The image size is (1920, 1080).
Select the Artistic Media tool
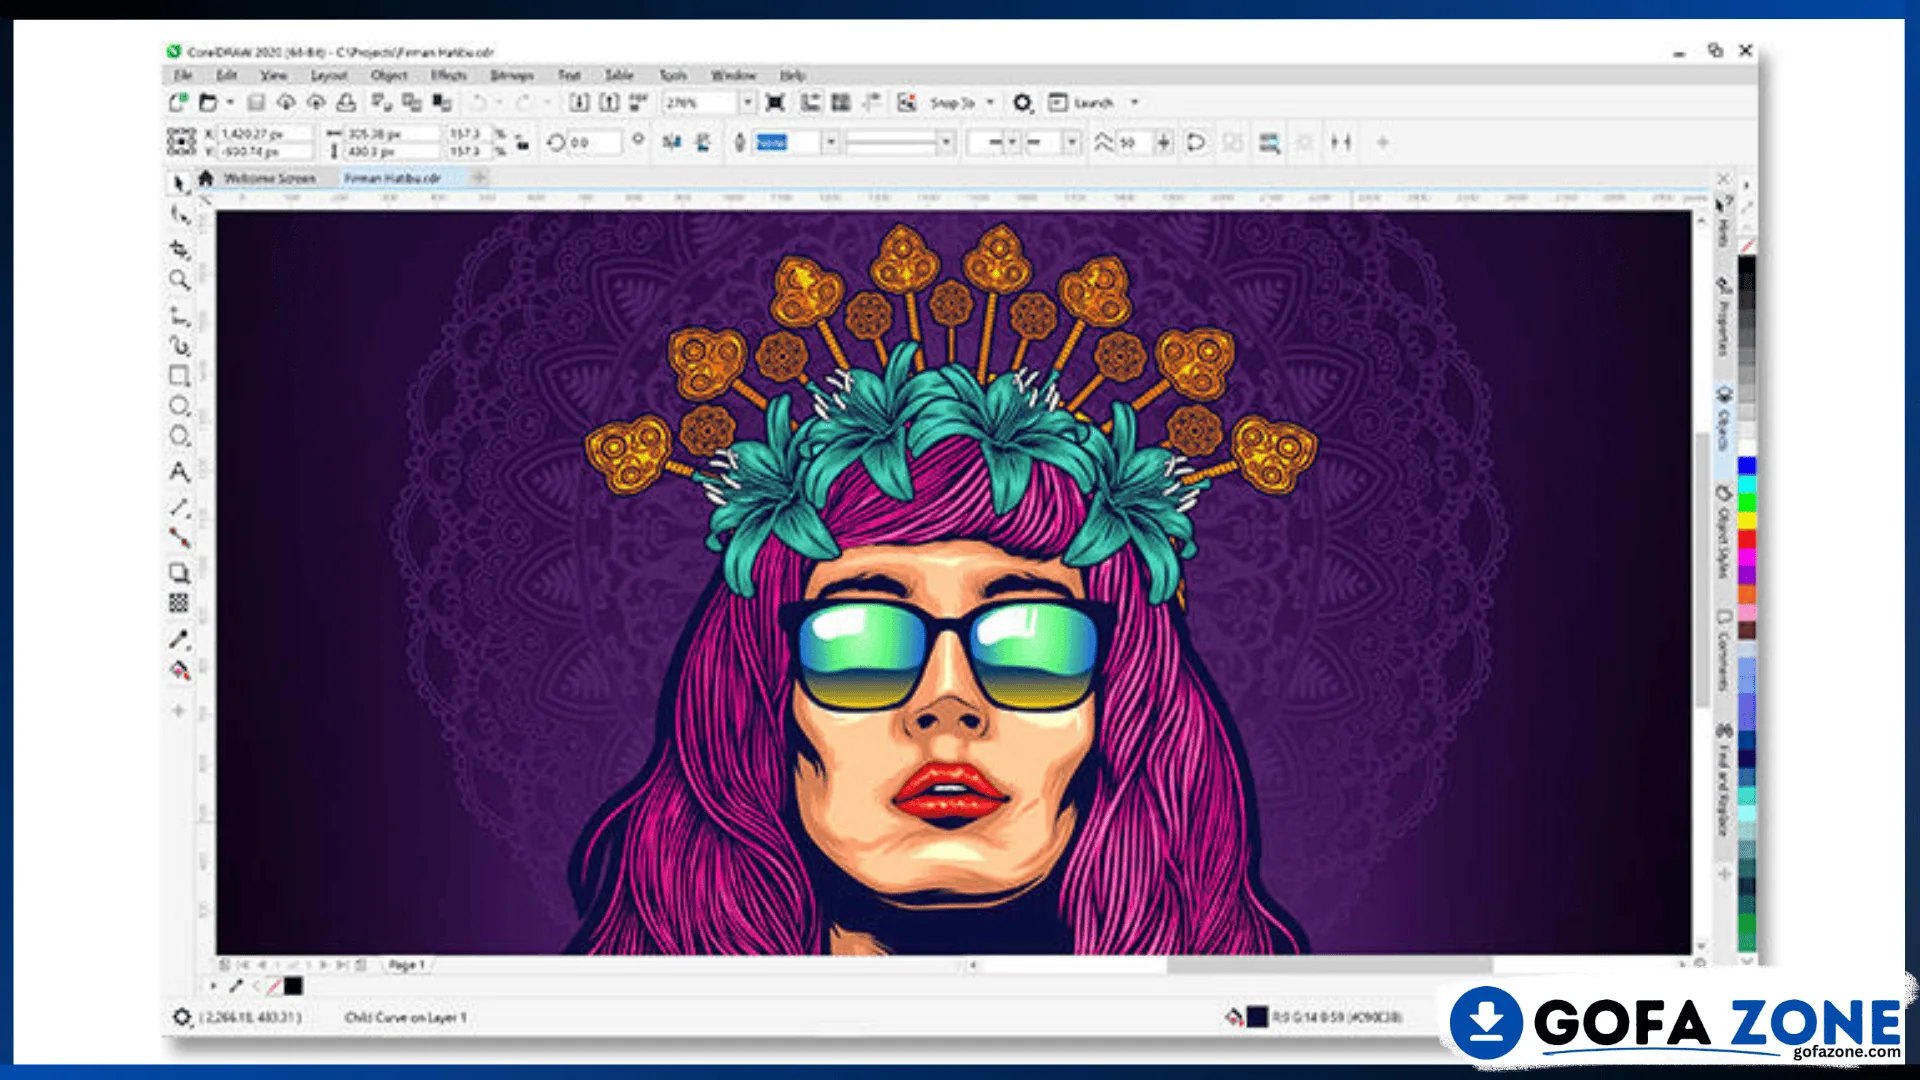179,346
